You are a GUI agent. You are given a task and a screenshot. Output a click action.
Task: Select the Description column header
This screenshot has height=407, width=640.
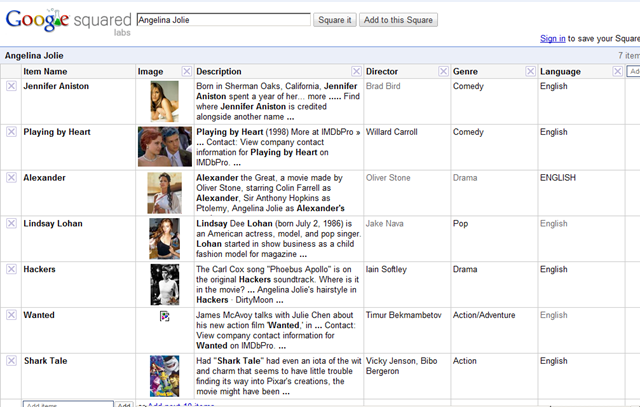(x=219, y=71)
